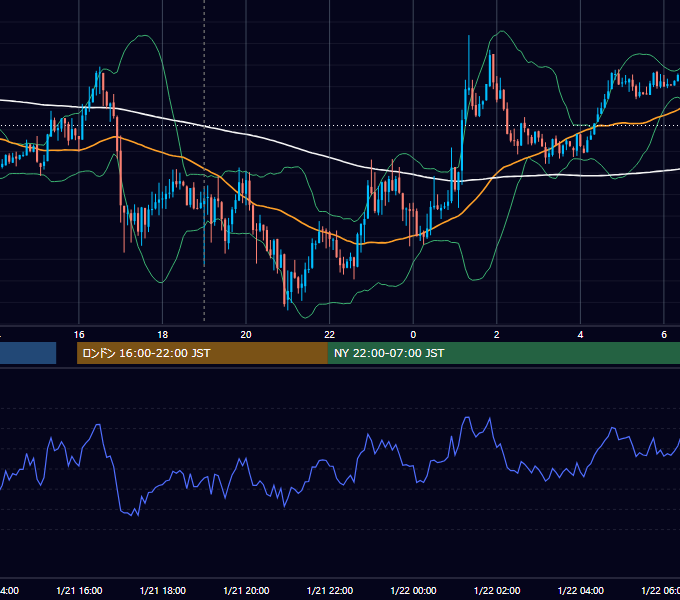Image resolution: width=680 pixels, height=600 pixels.
Task: Click the 1/21 20:00 time label
Action: coord(246,590)
